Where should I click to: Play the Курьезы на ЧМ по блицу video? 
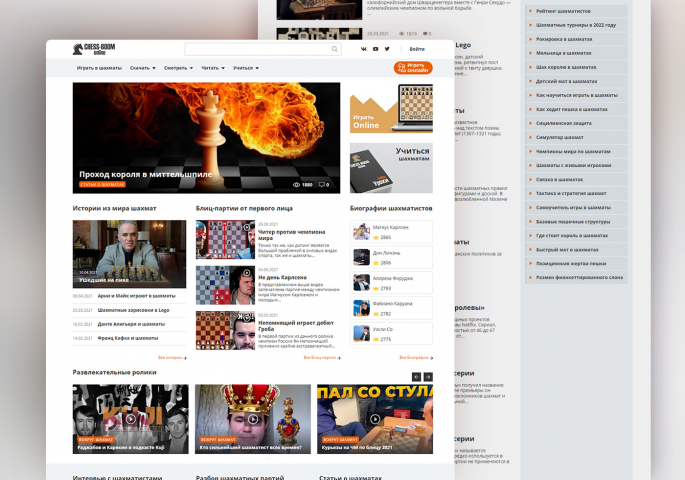click(x=375, y=419)
